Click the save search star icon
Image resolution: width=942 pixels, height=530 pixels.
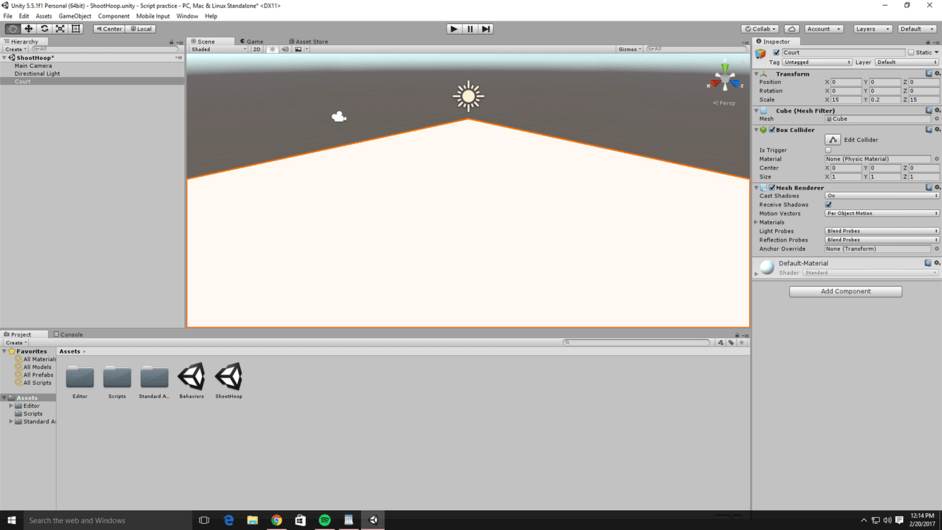(x=742, y=343)
